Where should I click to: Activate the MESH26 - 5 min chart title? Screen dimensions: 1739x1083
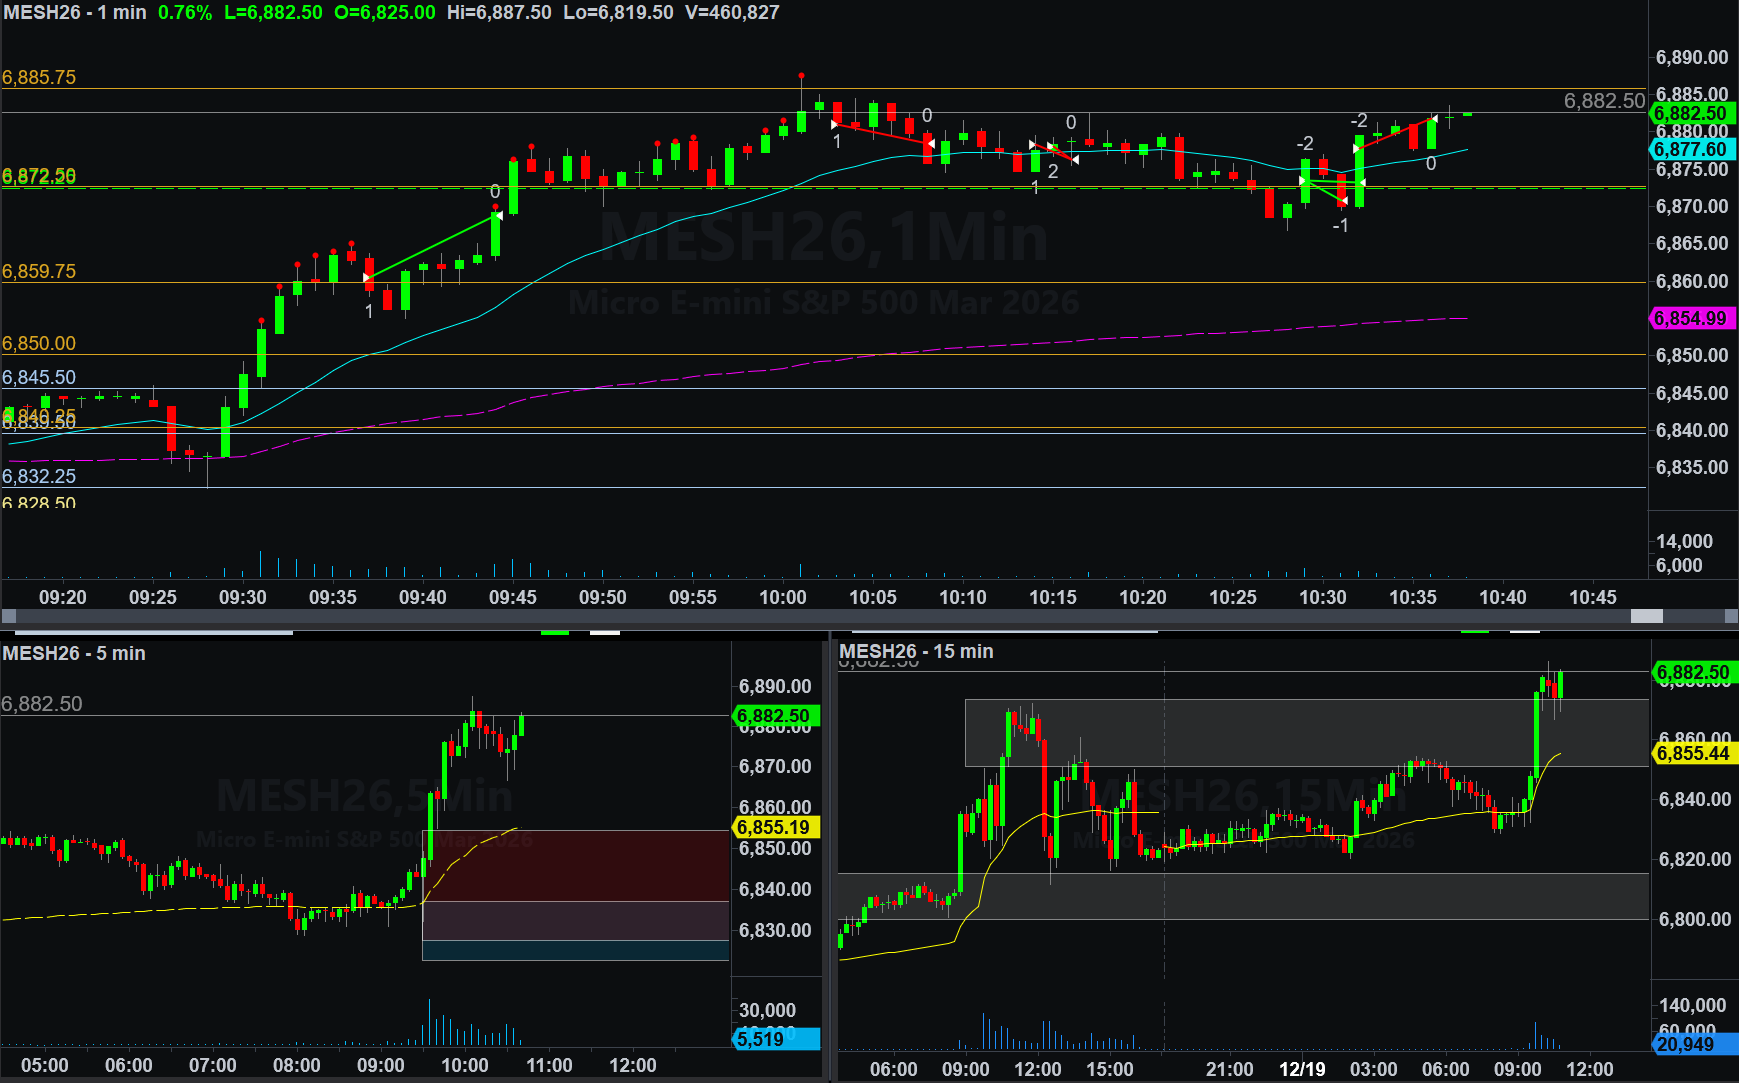tap(74, 653)
